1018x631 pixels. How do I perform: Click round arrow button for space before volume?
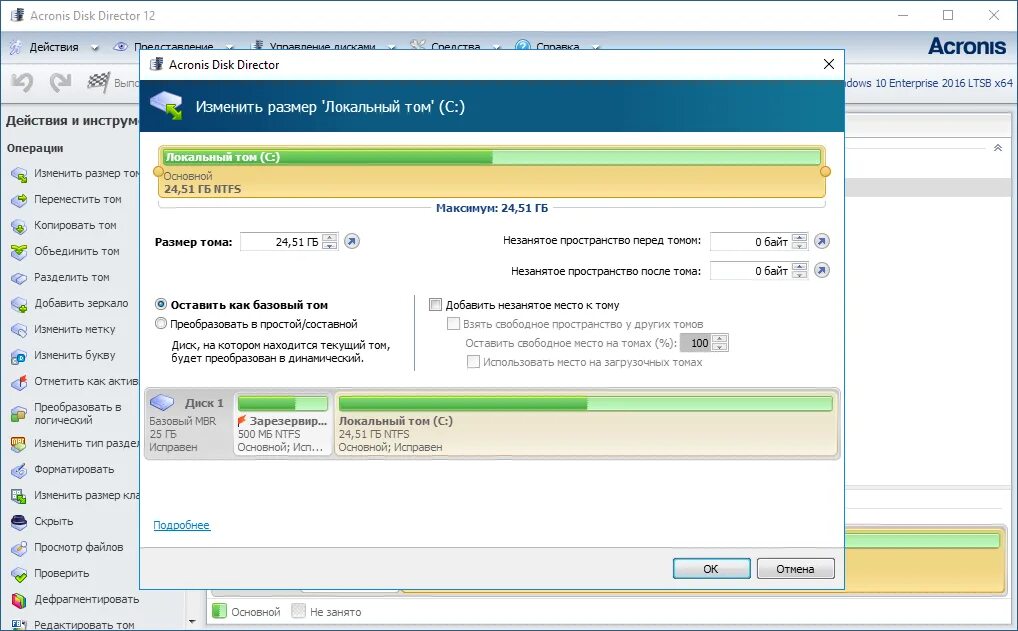(x=822, y=241)
